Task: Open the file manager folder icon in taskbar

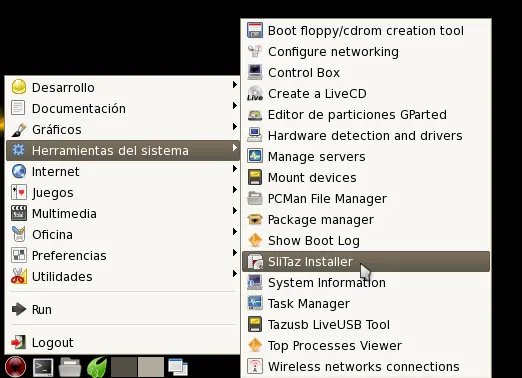Action: [x=70, y=367]
